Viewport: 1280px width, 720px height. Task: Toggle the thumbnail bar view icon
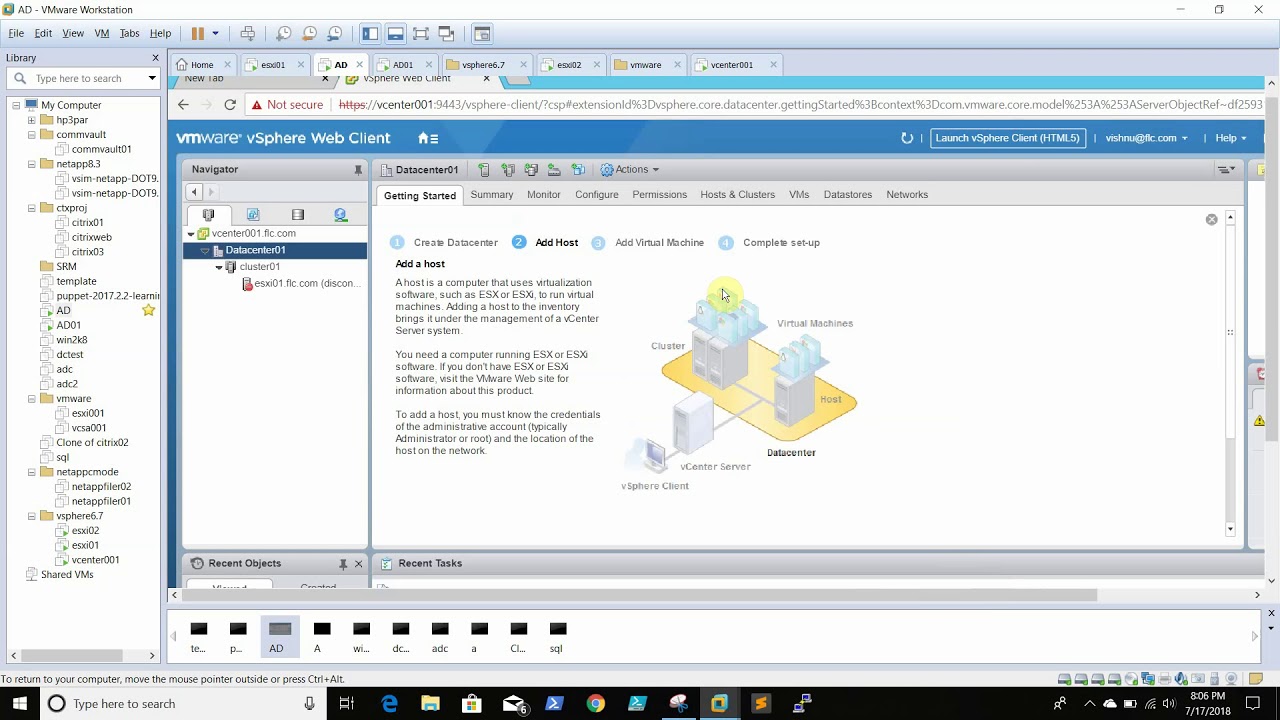pos(395,33)
